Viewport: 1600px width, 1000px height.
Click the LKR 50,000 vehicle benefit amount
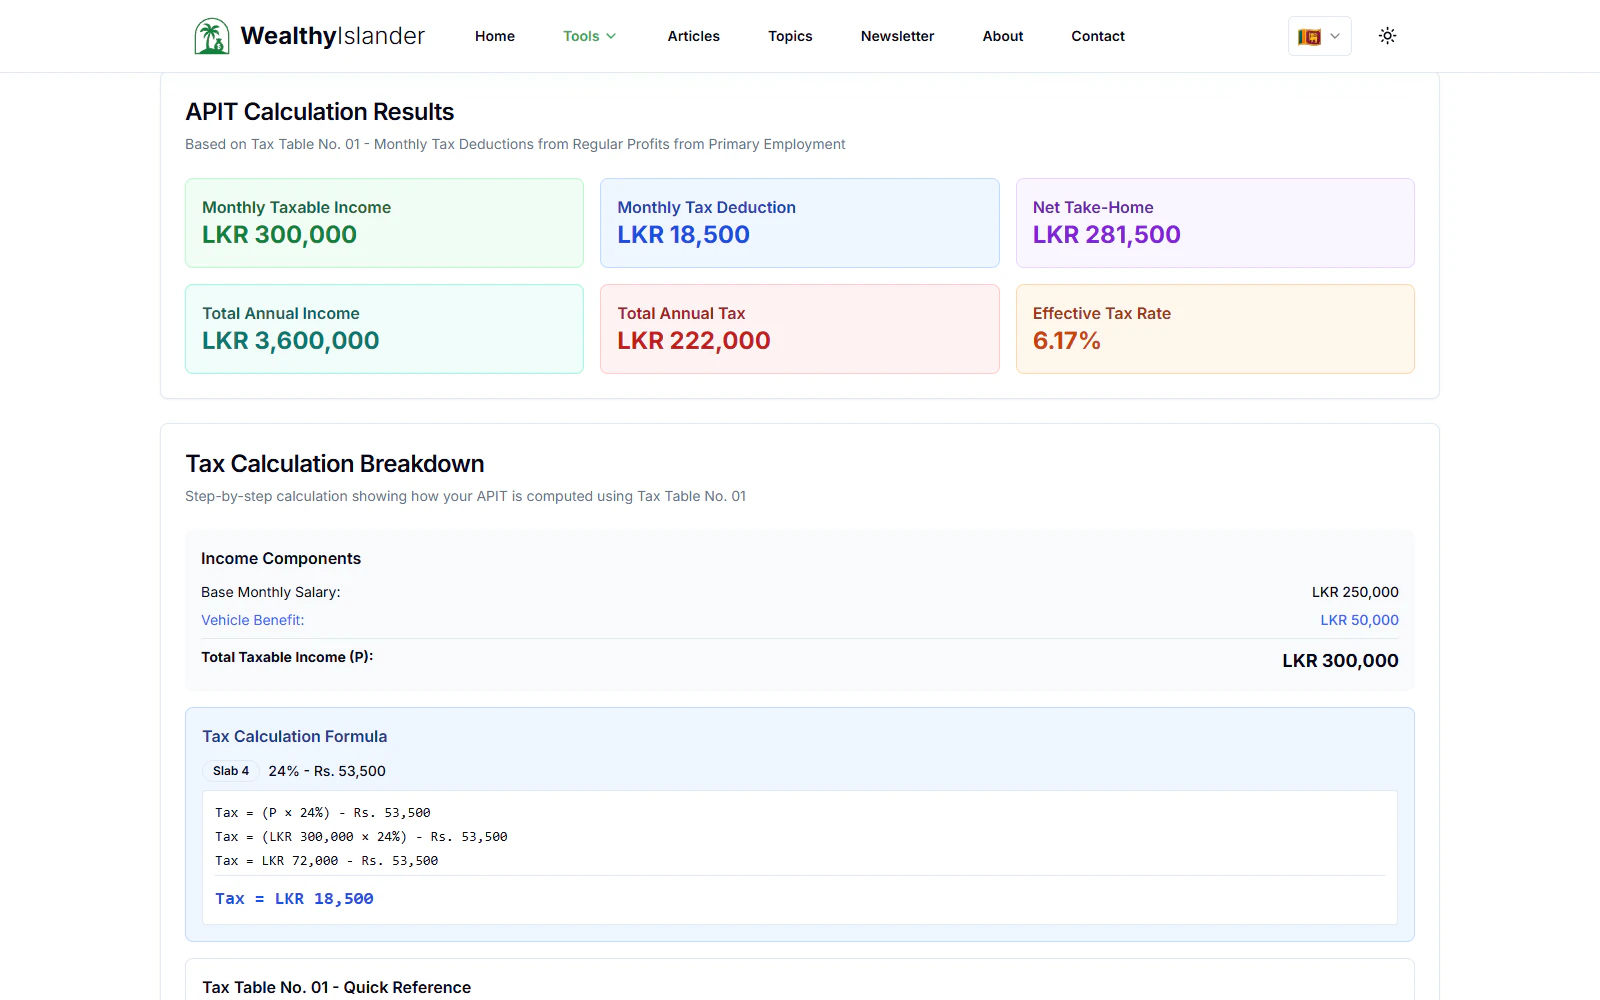(1359, 620)
